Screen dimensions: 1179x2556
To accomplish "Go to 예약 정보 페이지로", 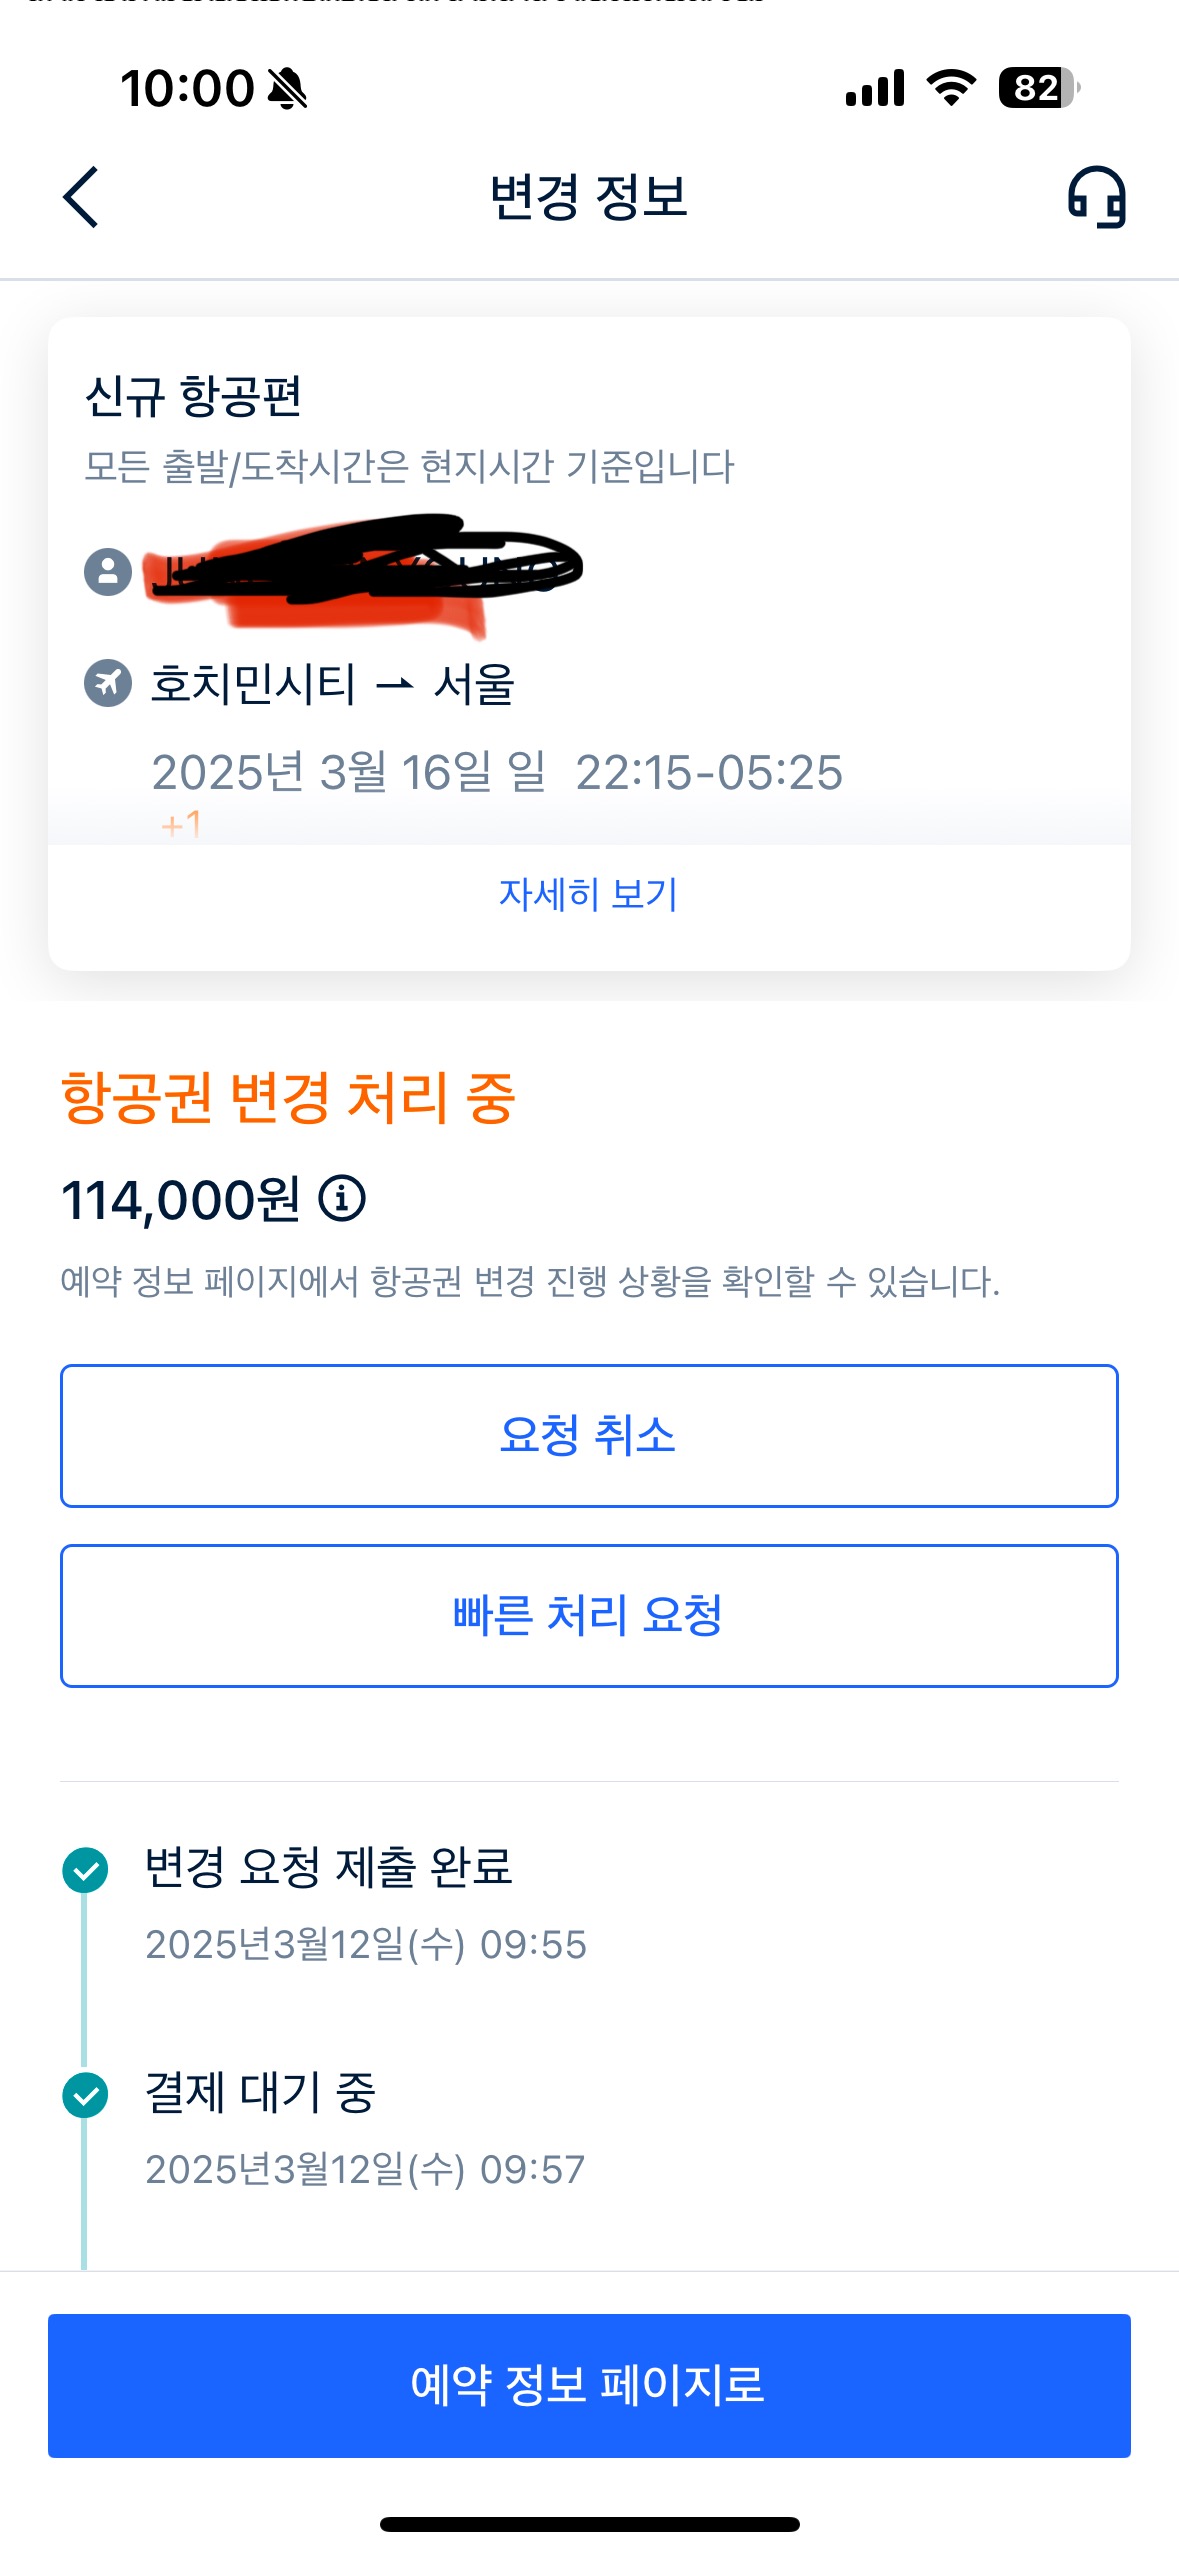I will [x=589, y=2385].
